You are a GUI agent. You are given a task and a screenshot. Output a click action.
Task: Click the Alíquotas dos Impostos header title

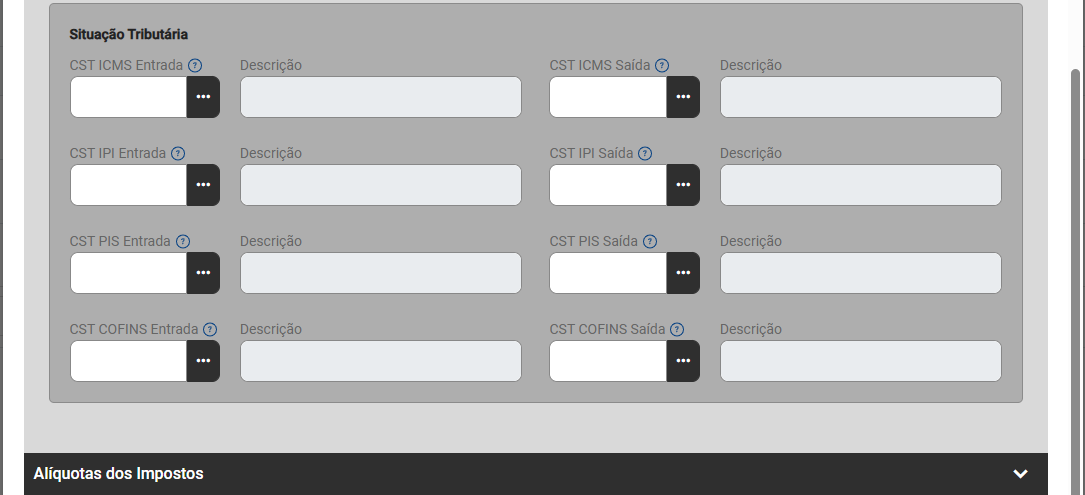[119, 474]
